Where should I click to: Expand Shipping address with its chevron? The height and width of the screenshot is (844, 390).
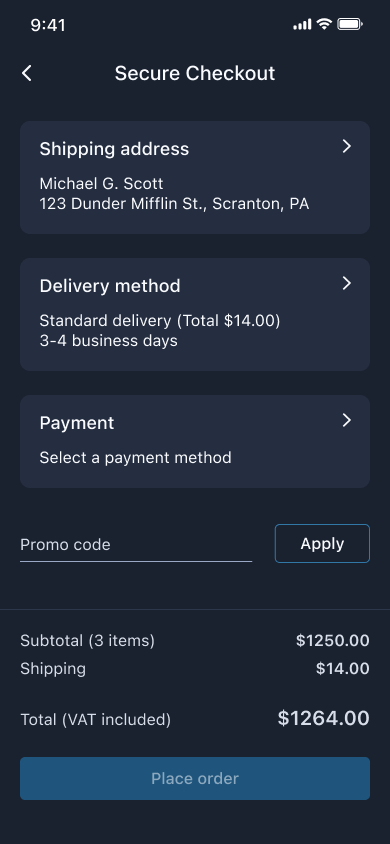[x=347, y=146]
